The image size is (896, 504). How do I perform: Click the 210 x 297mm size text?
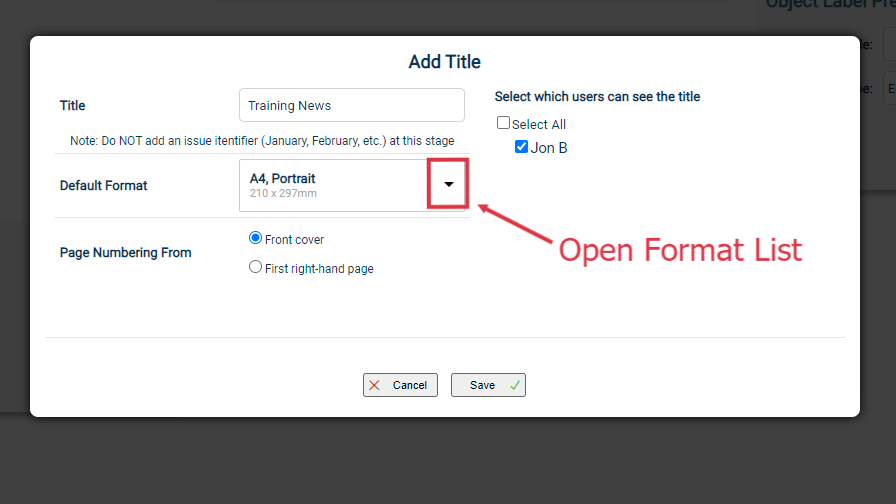tap(283, 193)
